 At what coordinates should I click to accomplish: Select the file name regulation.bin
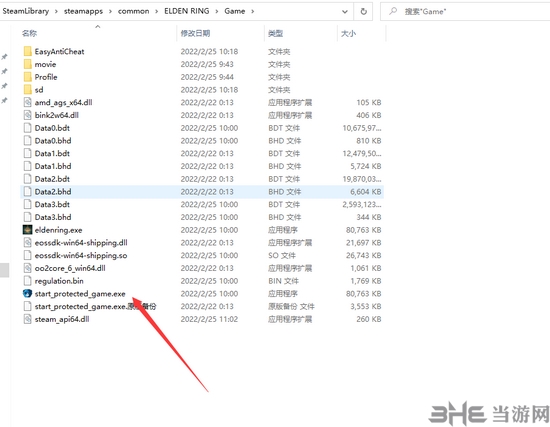point(59,281)
